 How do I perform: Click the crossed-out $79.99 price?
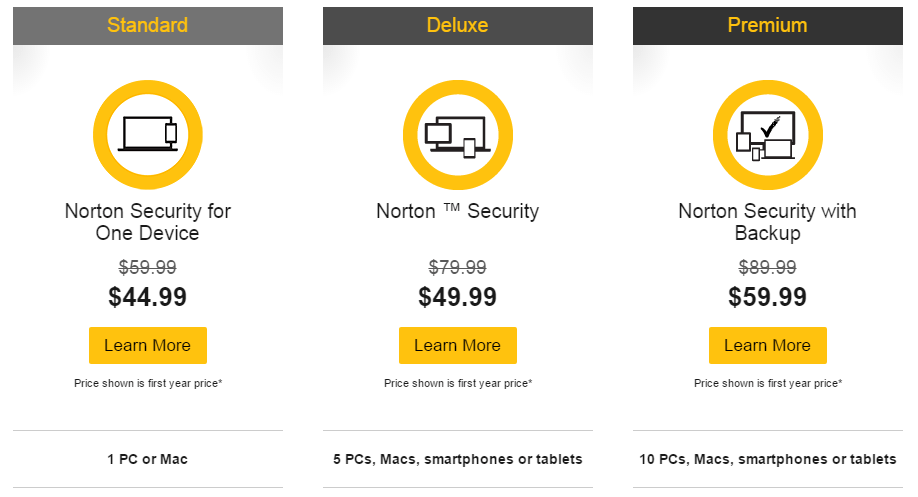click(x=458, y=268)
